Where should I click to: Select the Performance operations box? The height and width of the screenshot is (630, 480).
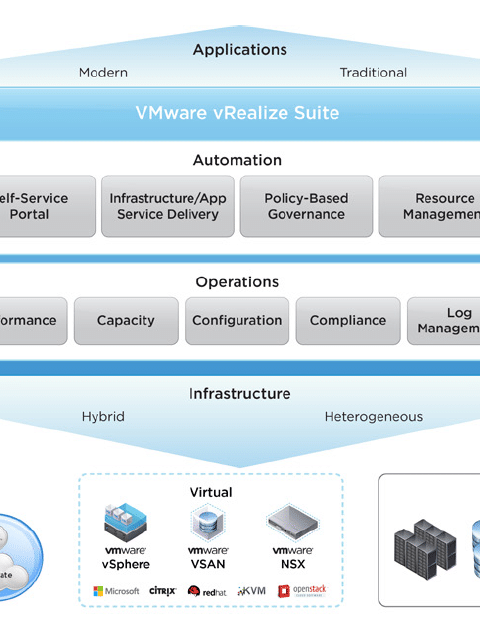point(33,321)
